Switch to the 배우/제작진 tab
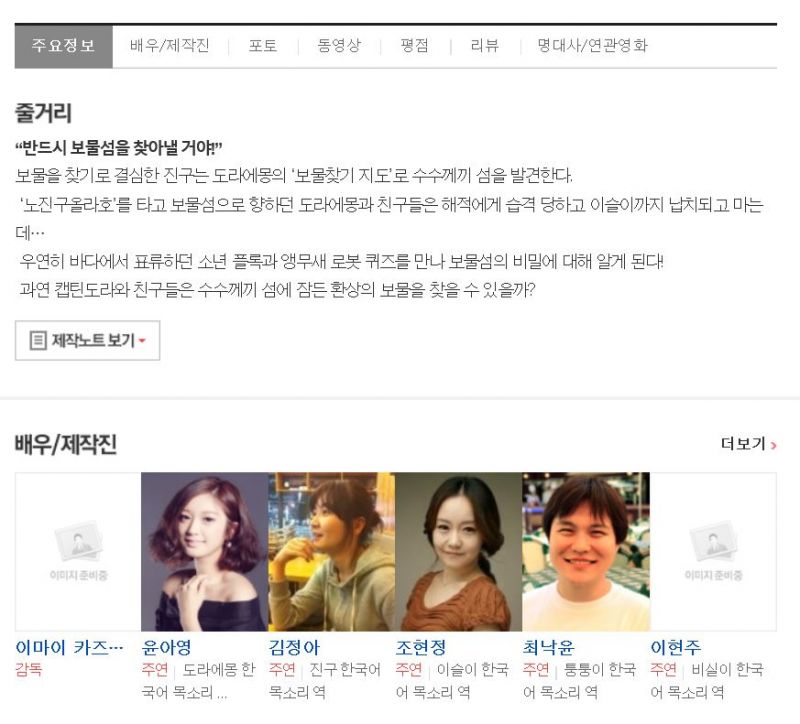The image size is (800, 724). click(x=169, y=46)
